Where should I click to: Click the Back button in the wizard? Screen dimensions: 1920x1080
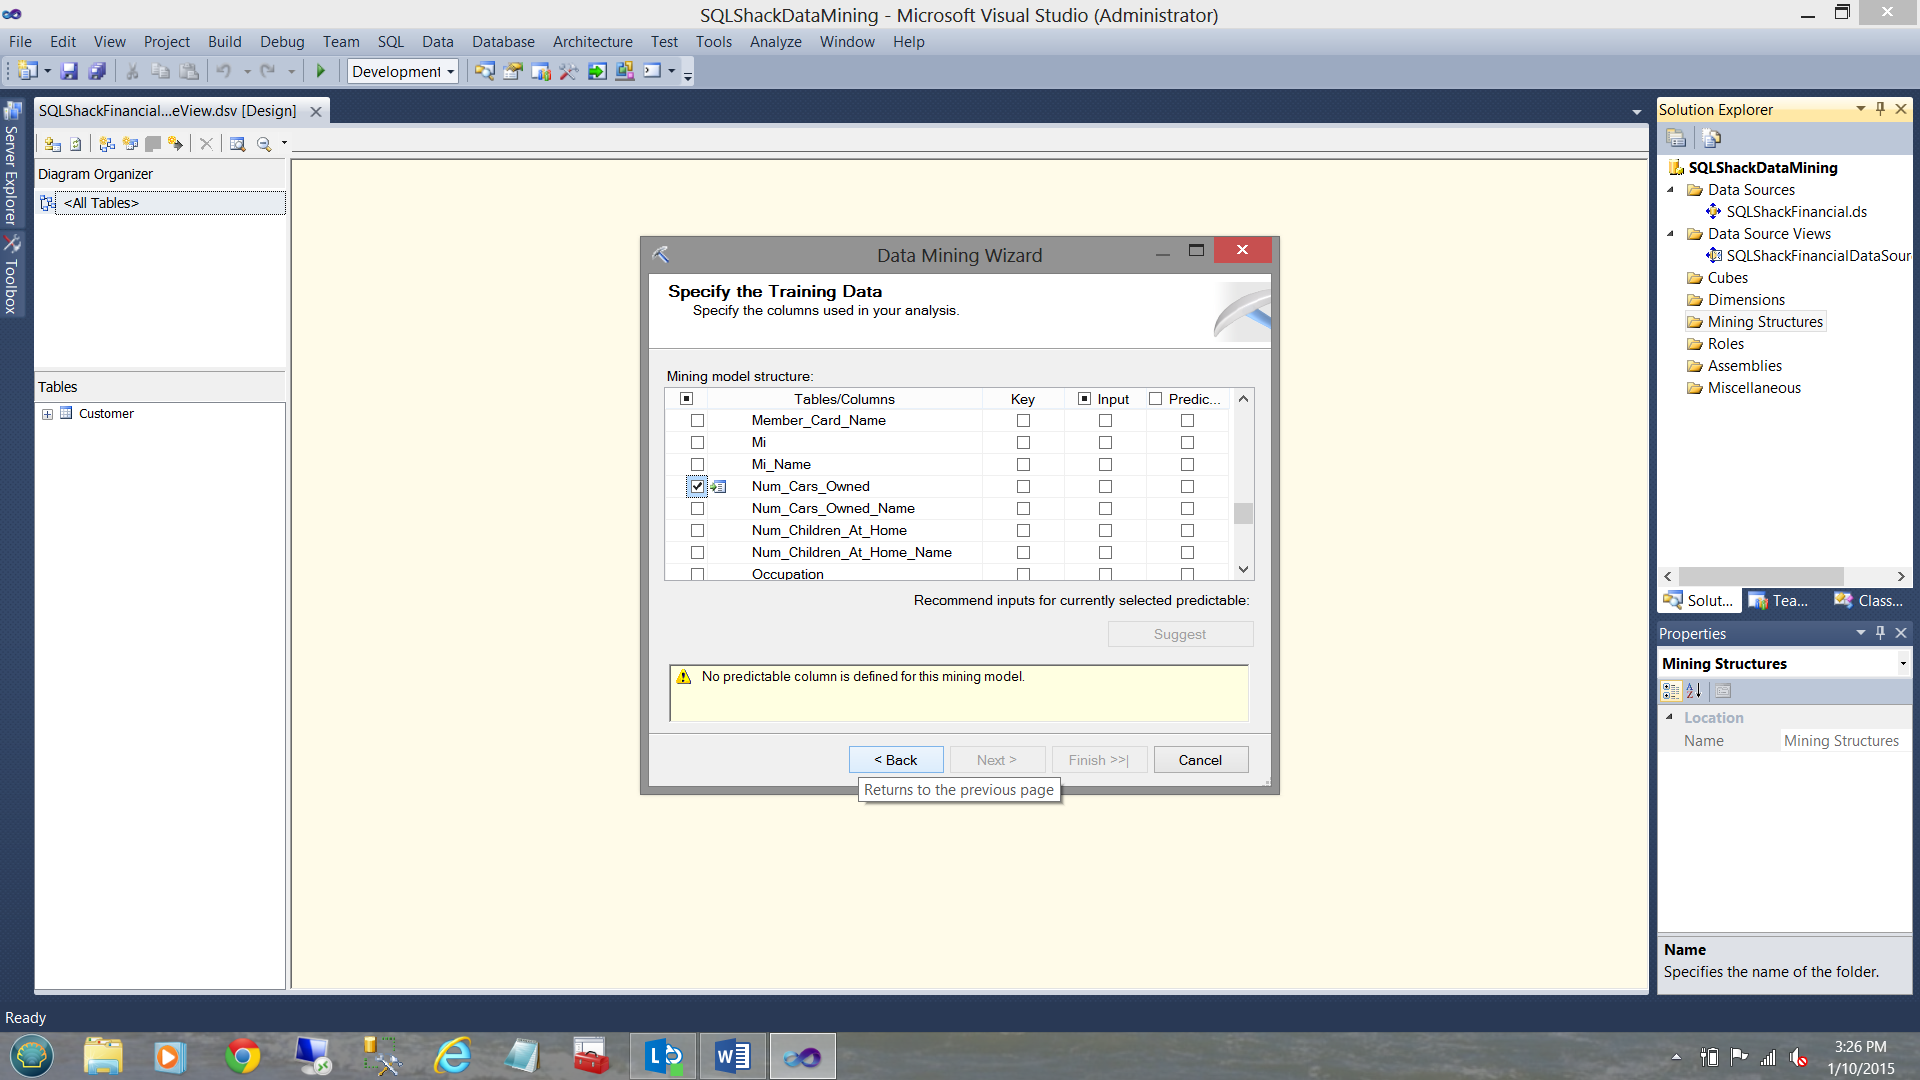895,760
